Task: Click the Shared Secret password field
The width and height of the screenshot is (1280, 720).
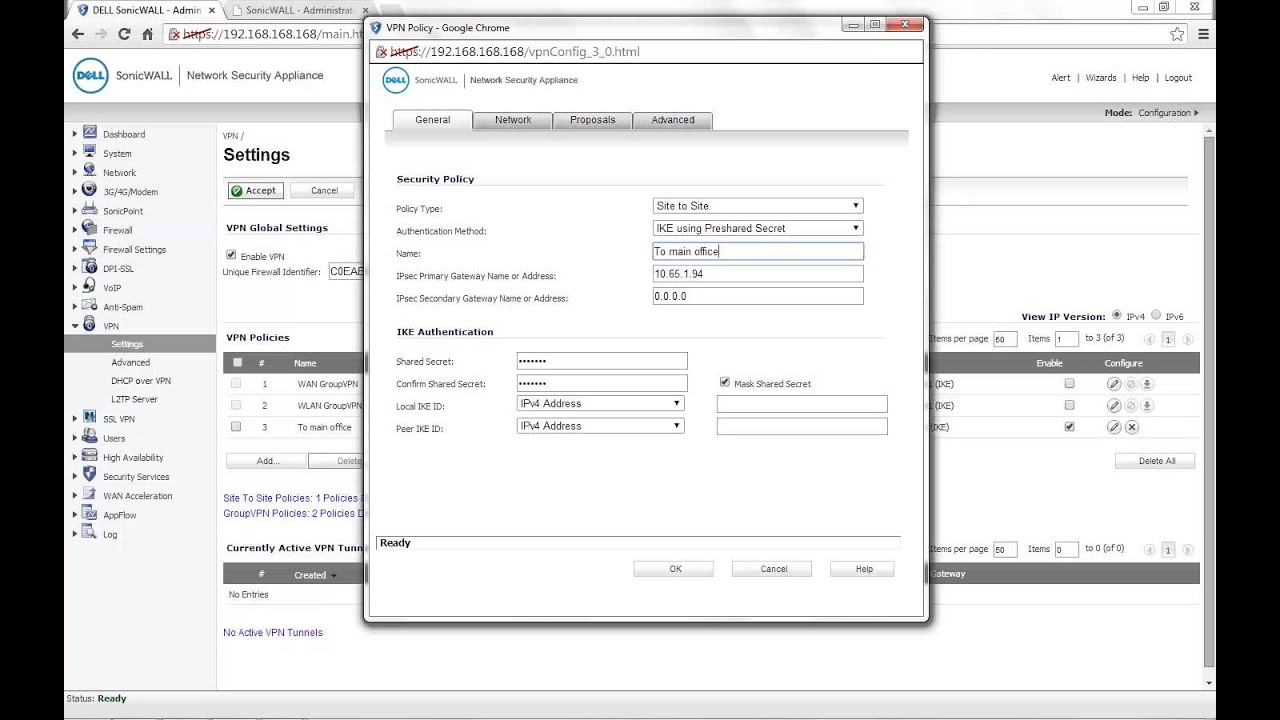Action: 602,361
